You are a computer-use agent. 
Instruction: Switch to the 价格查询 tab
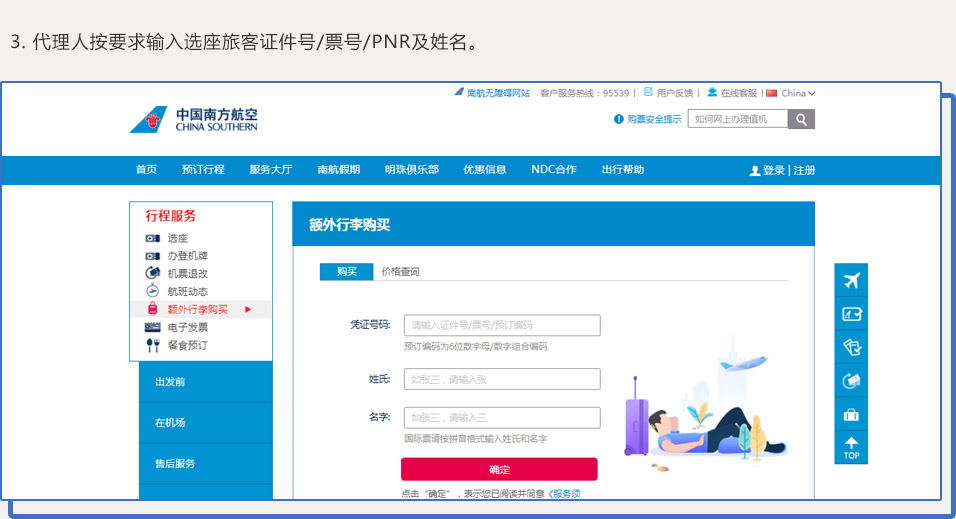point(400,272)
